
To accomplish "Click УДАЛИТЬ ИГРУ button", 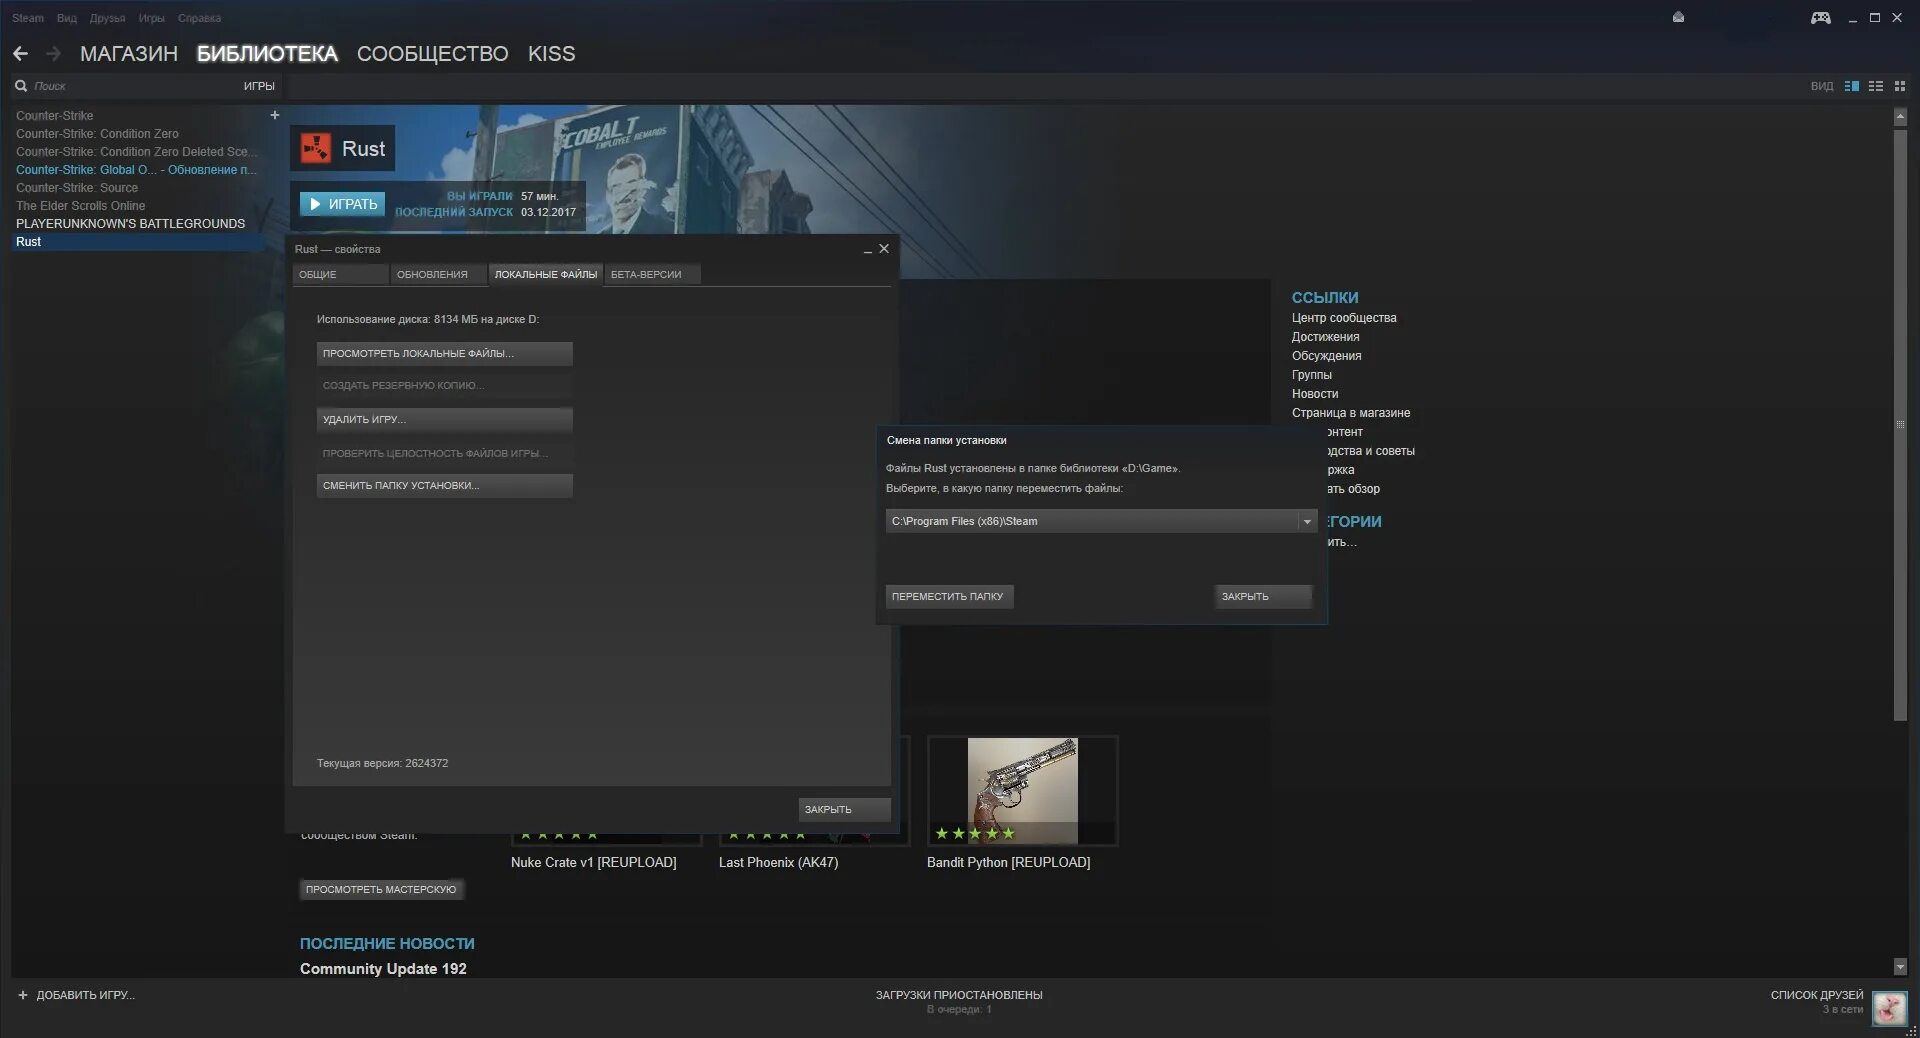I will pyautogui.click(x=444, y=420).
